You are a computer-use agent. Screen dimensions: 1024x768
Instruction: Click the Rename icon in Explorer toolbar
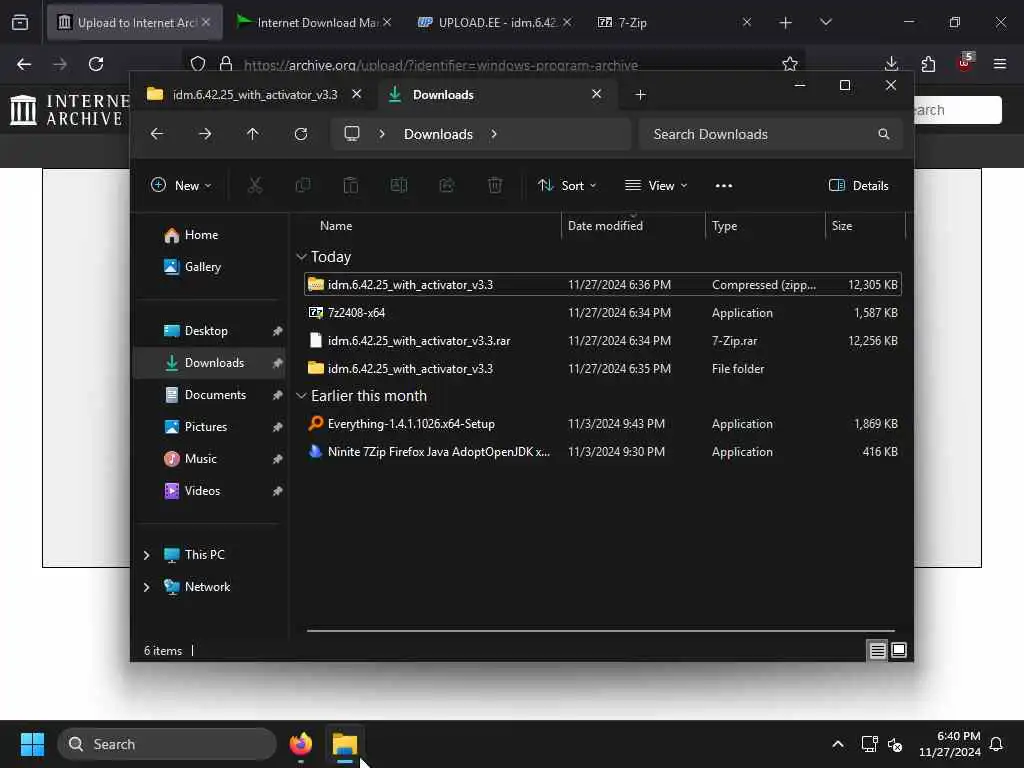(x=398, y=185)
